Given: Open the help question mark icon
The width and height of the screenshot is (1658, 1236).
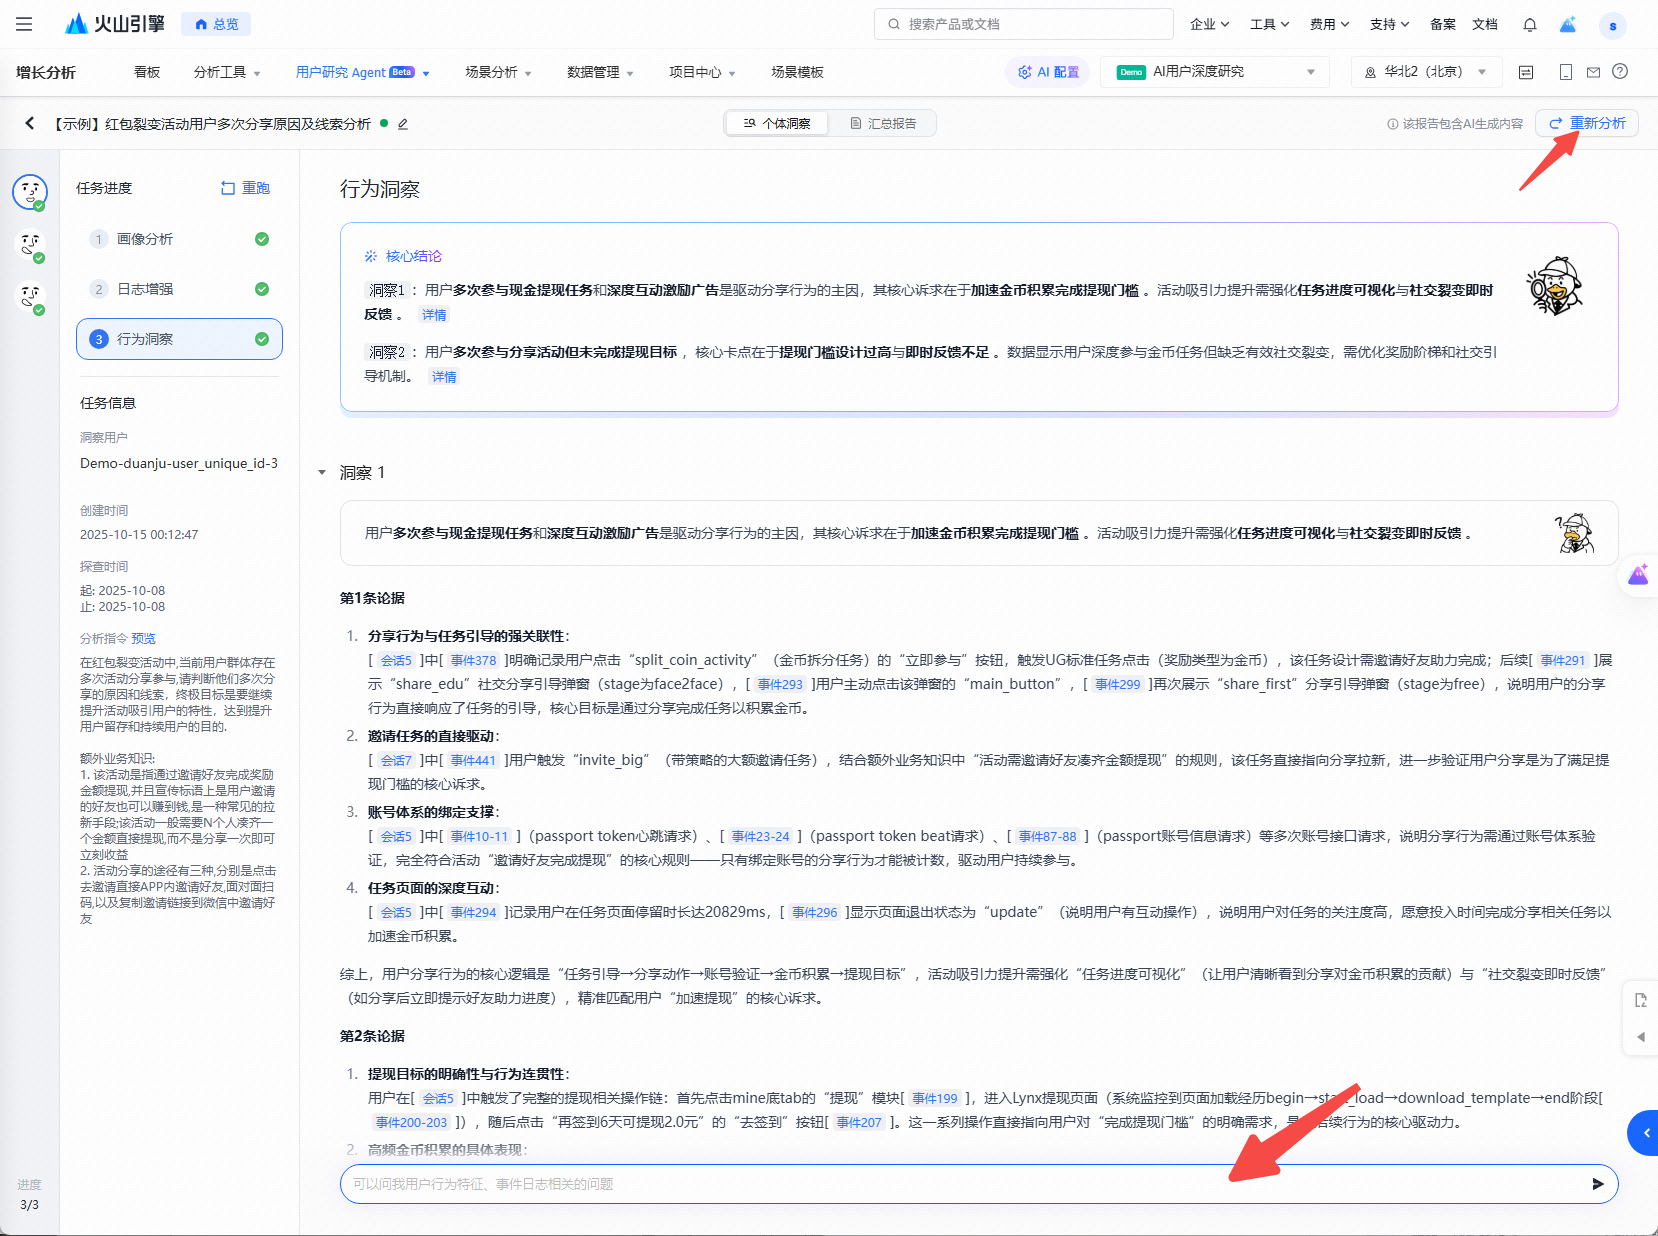Looking at the screenshot, I should click(1620, 72).
